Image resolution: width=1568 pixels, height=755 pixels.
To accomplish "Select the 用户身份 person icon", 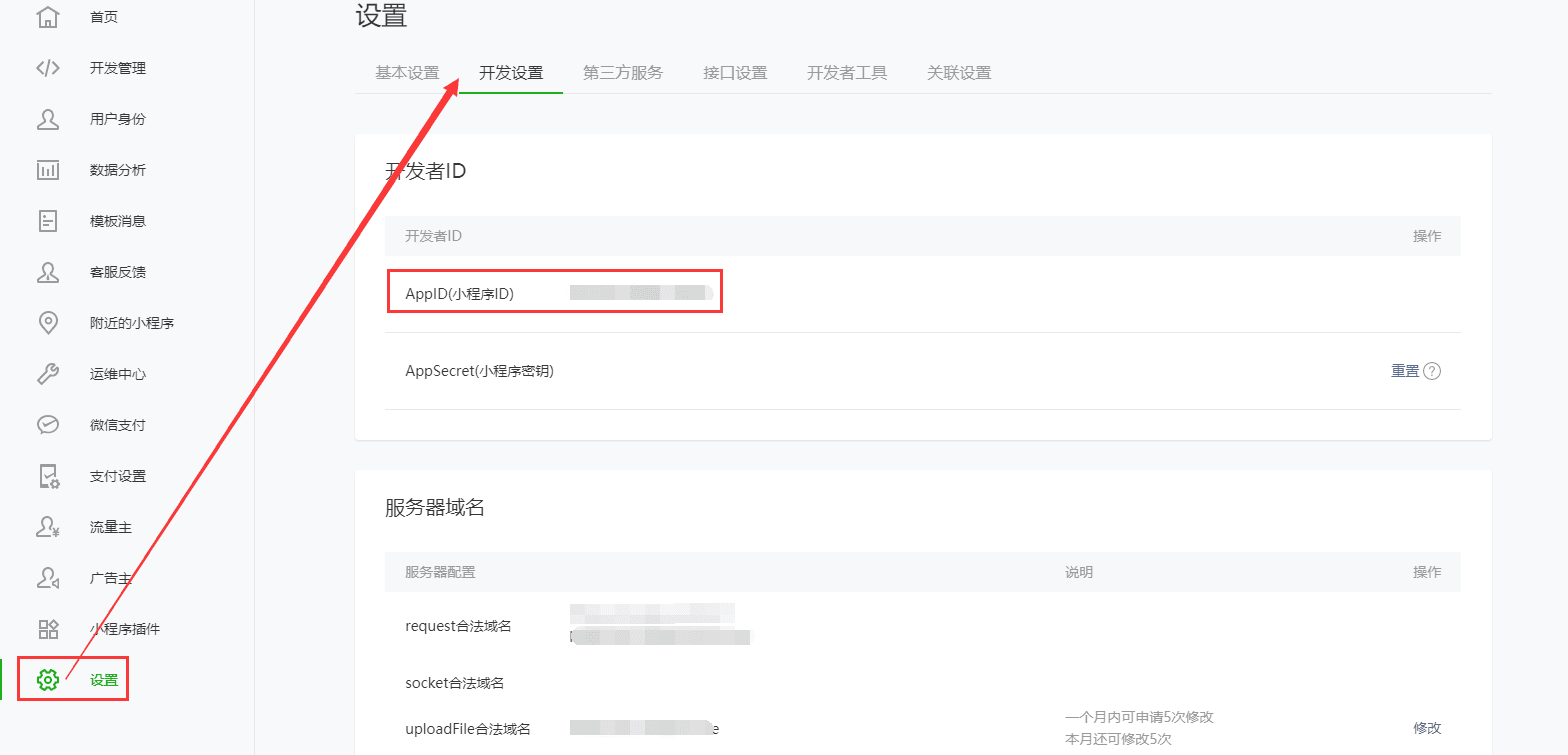I will point(48,119).
